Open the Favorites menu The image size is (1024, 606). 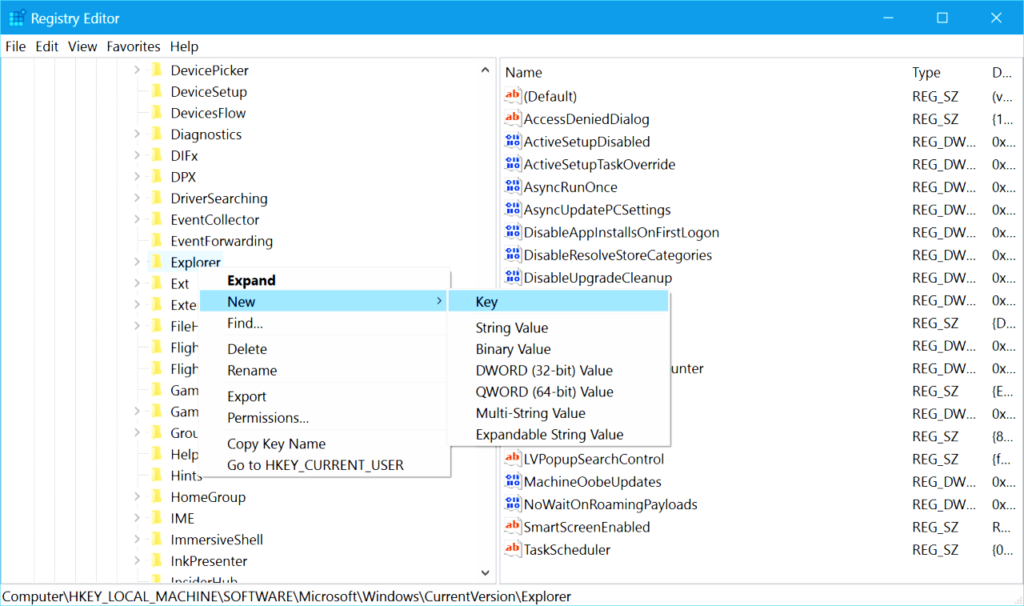[133, 46]
